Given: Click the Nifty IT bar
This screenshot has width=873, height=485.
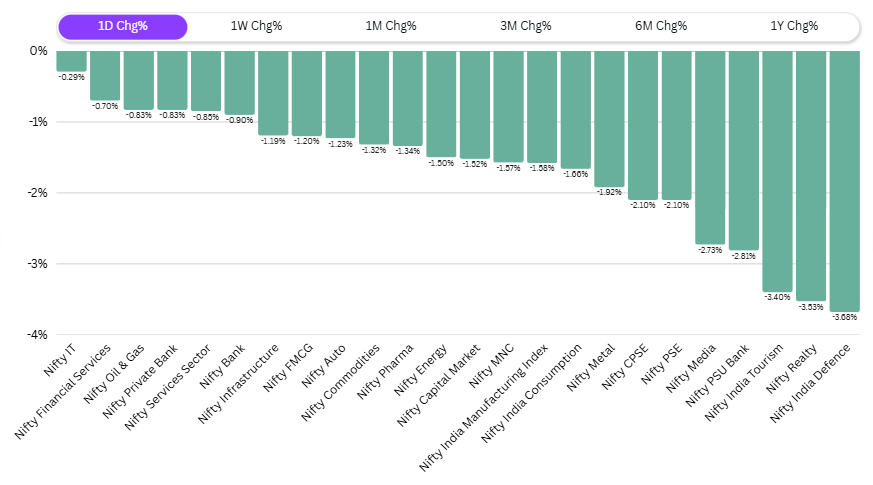Looking at the screenshot, I should [x=71, y=60].
